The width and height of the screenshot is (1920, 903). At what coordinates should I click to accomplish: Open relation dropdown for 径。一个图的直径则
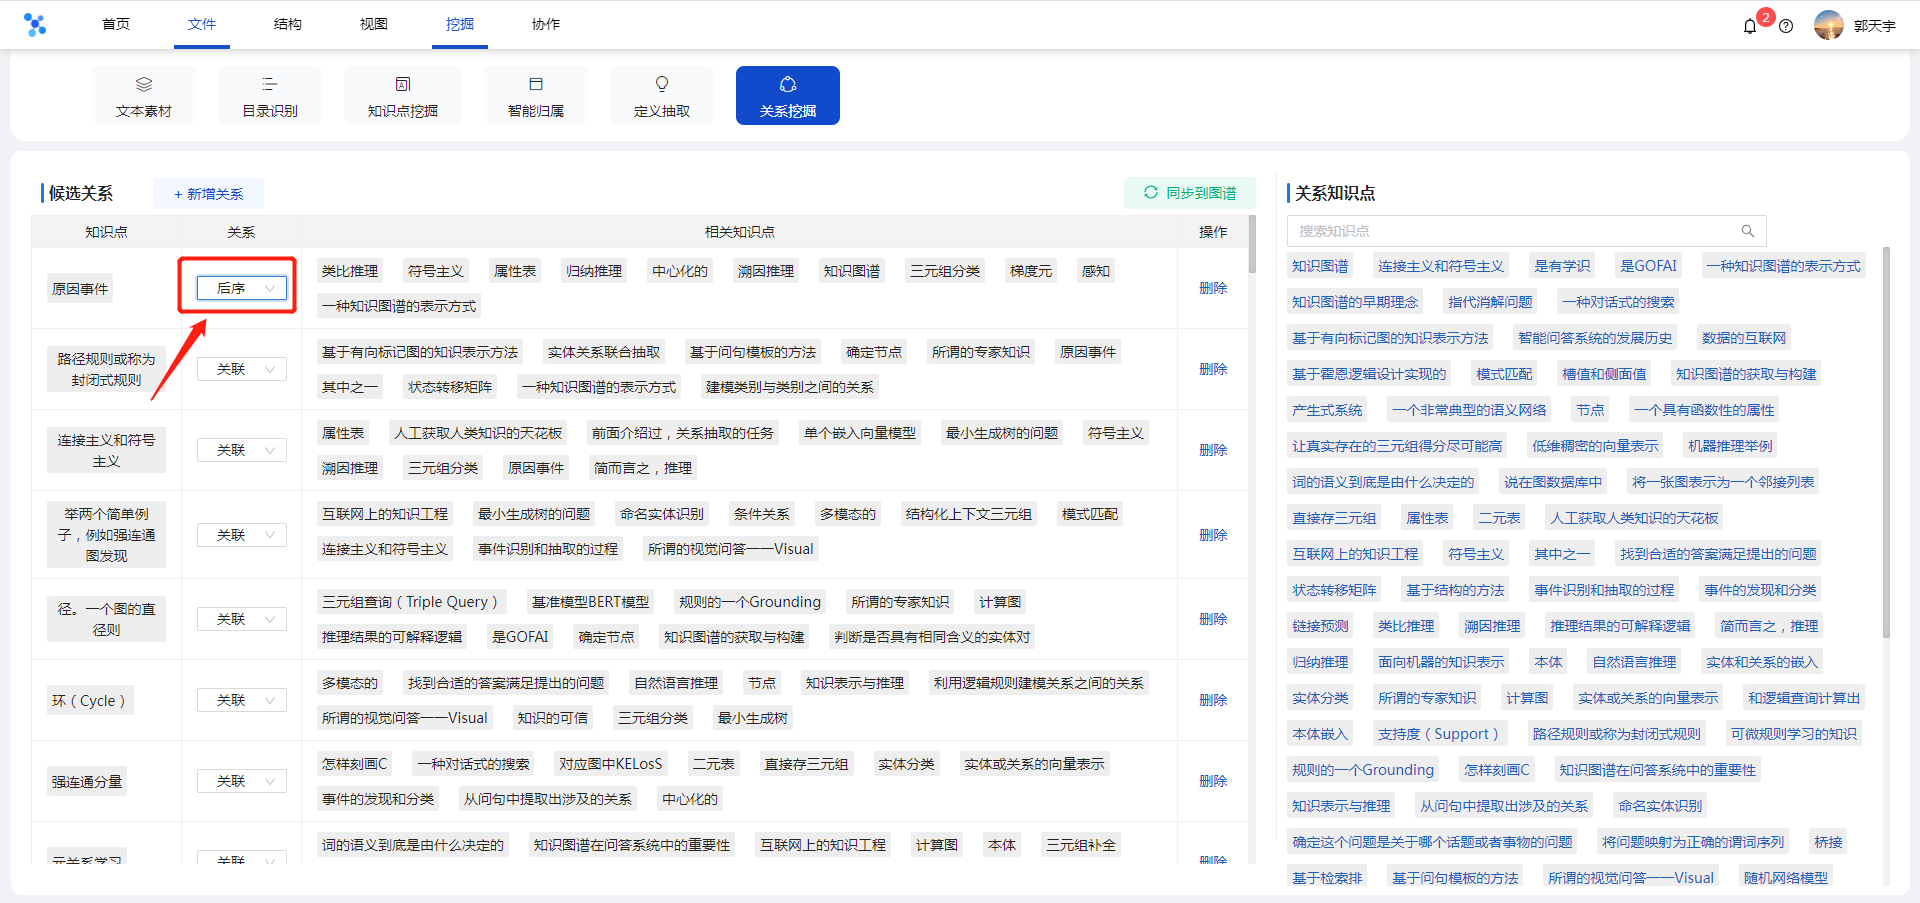(242, 619)
